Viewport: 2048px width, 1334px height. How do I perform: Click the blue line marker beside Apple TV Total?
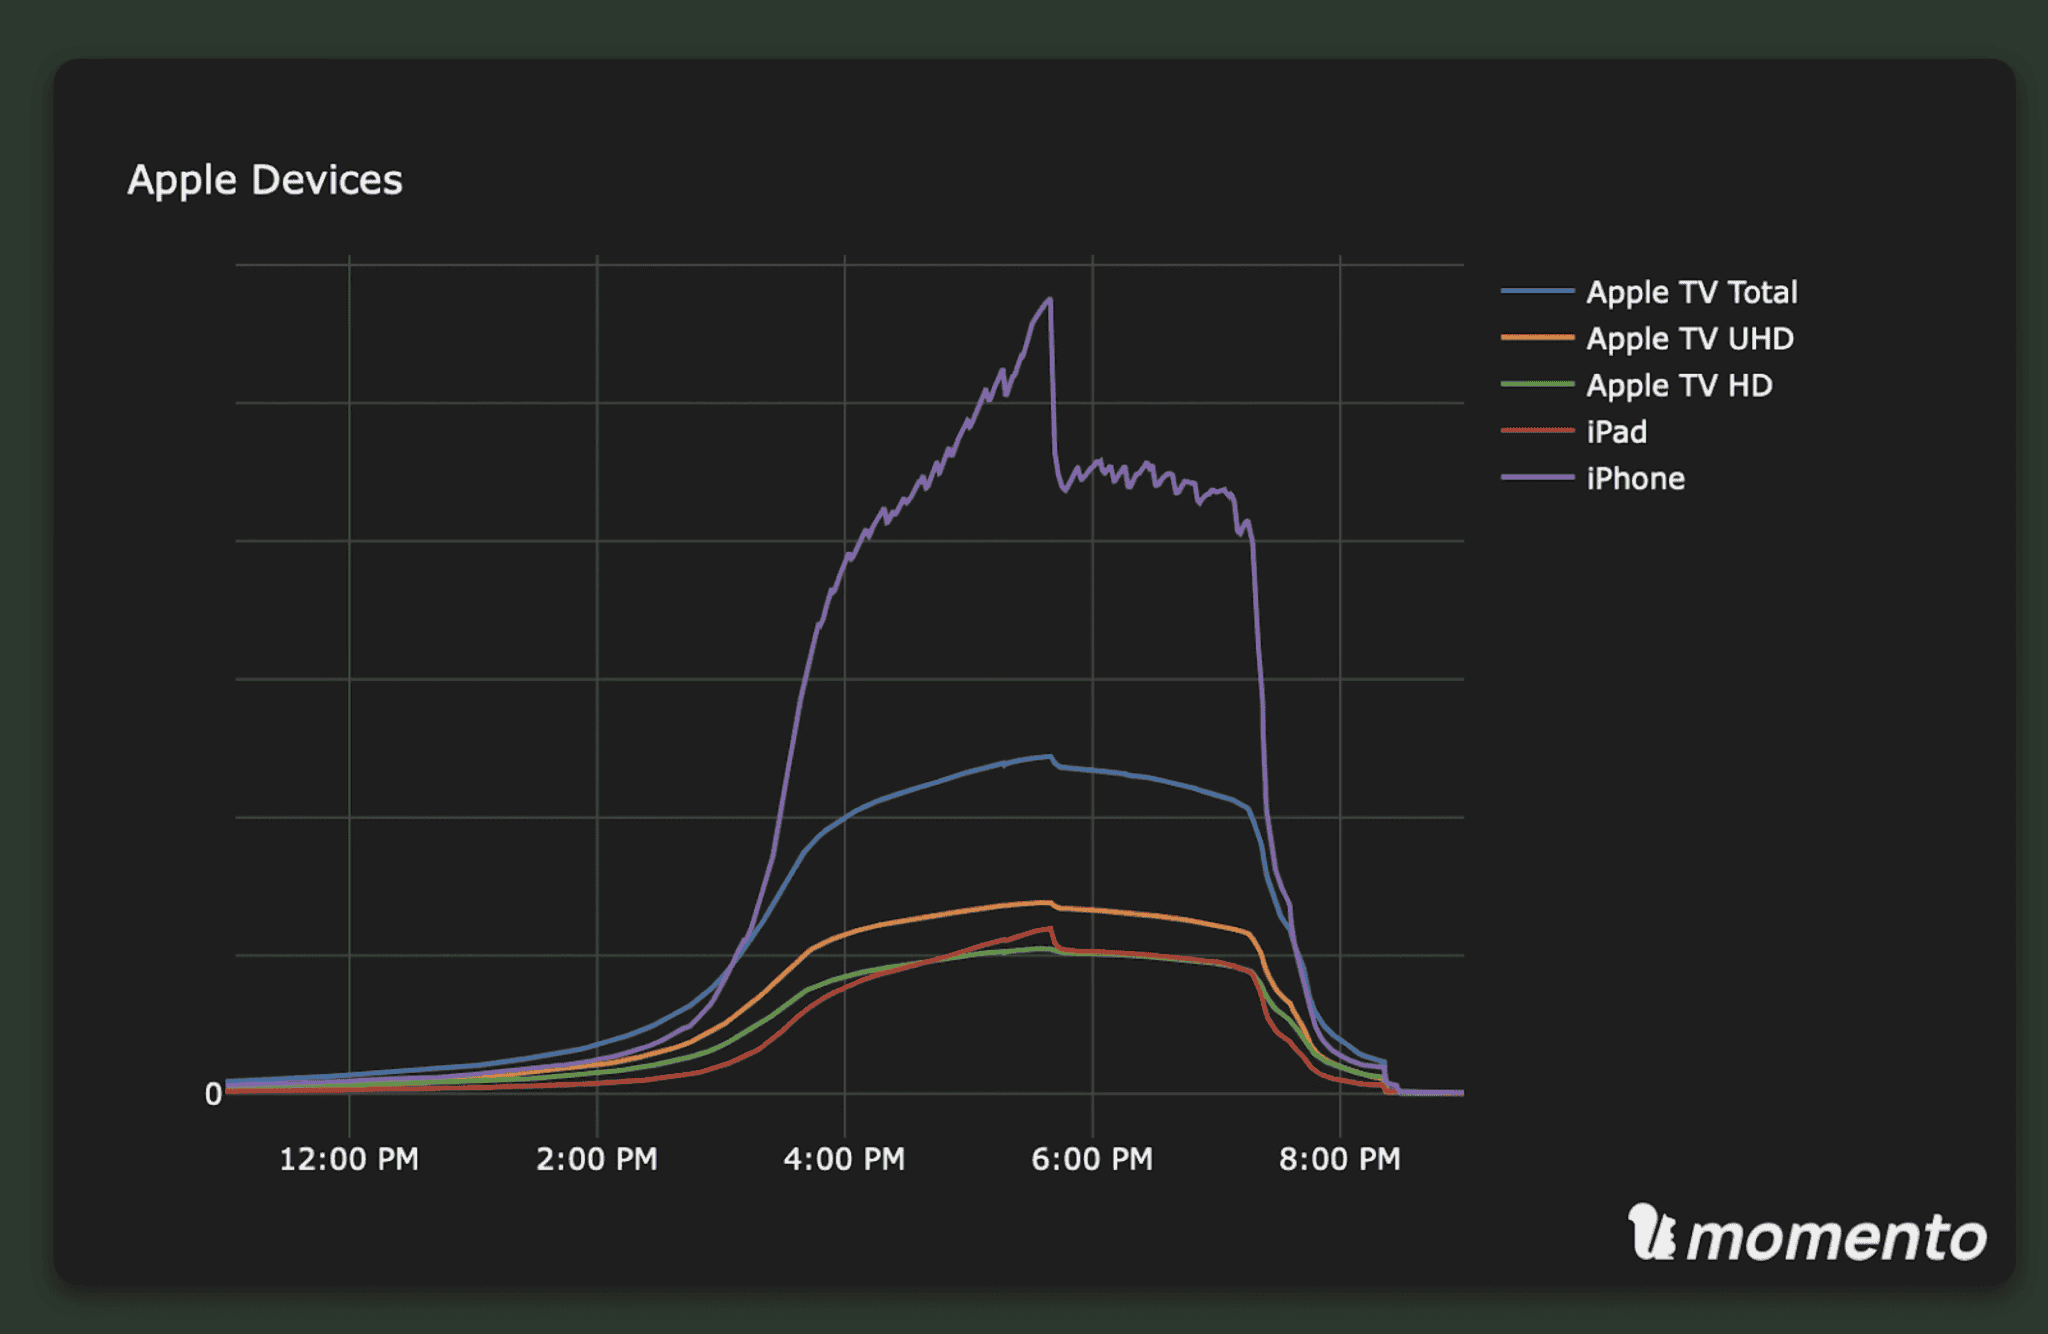(1536, 292)
